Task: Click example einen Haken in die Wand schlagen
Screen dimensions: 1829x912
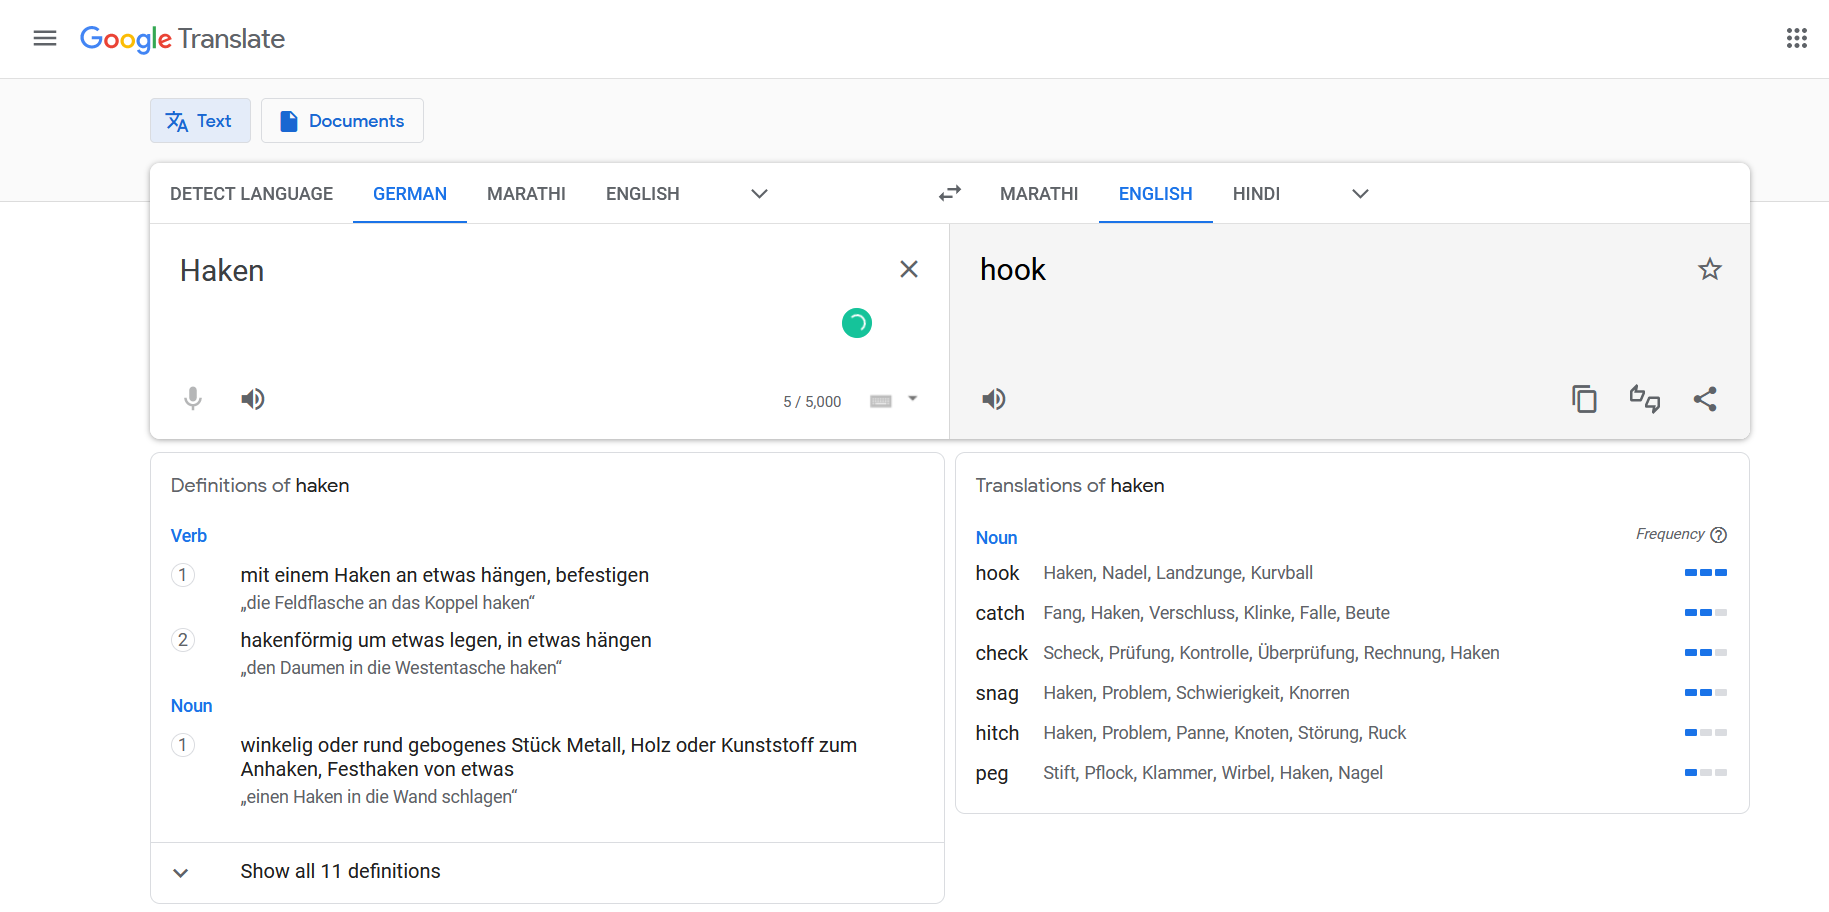Action: (379, 797)
